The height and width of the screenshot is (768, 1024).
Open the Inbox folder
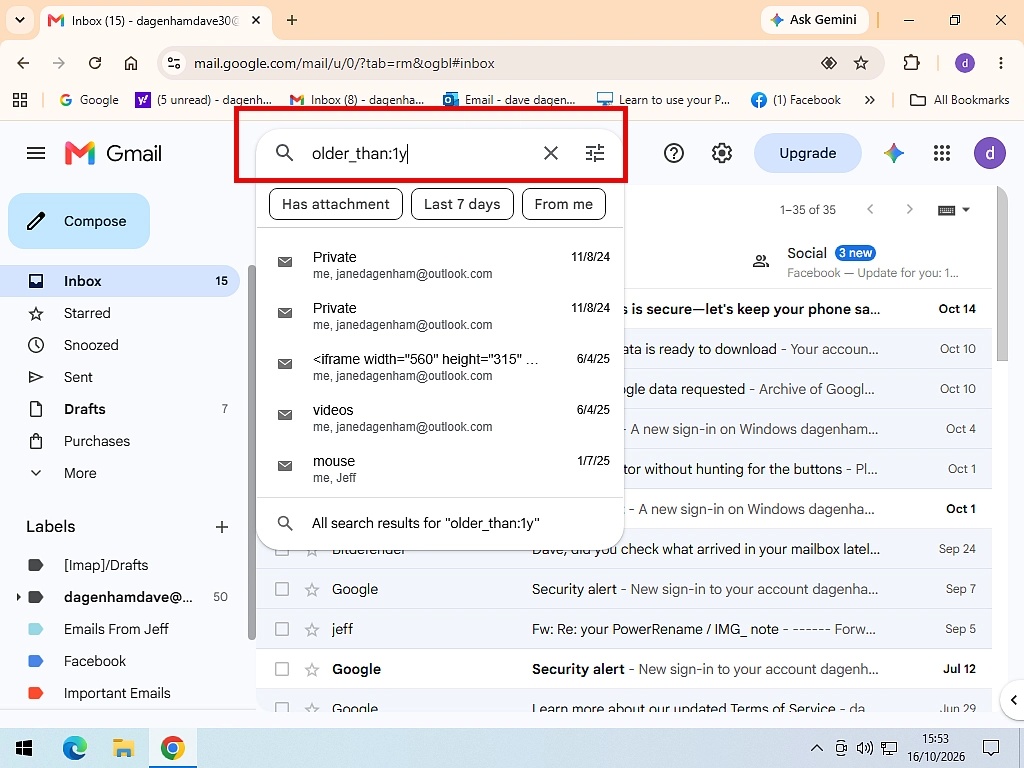pyautogui.click(x=120, y=281)
